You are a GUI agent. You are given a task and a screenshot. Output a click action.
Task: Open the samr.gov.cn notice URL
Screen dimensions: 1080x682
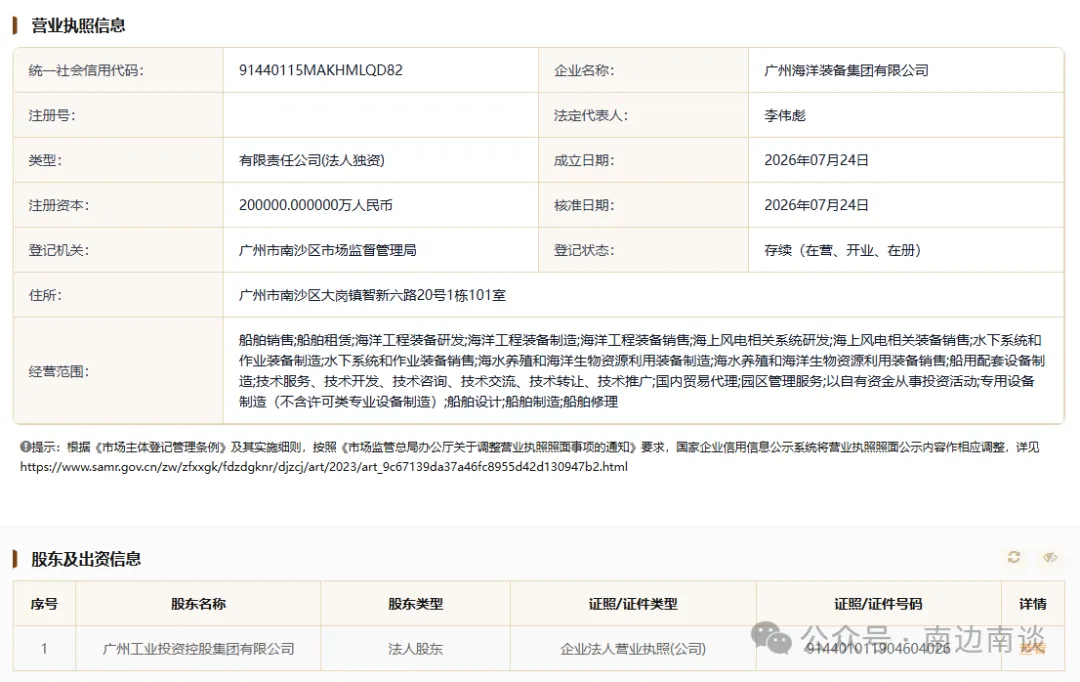coord(324,466)
